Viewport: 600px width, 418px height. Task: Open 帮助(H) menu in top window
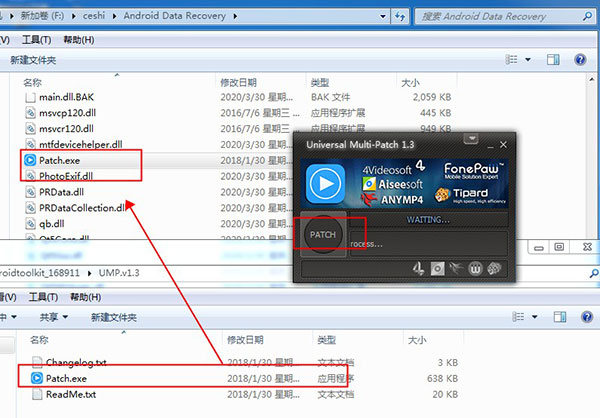[x=78, y=40]
